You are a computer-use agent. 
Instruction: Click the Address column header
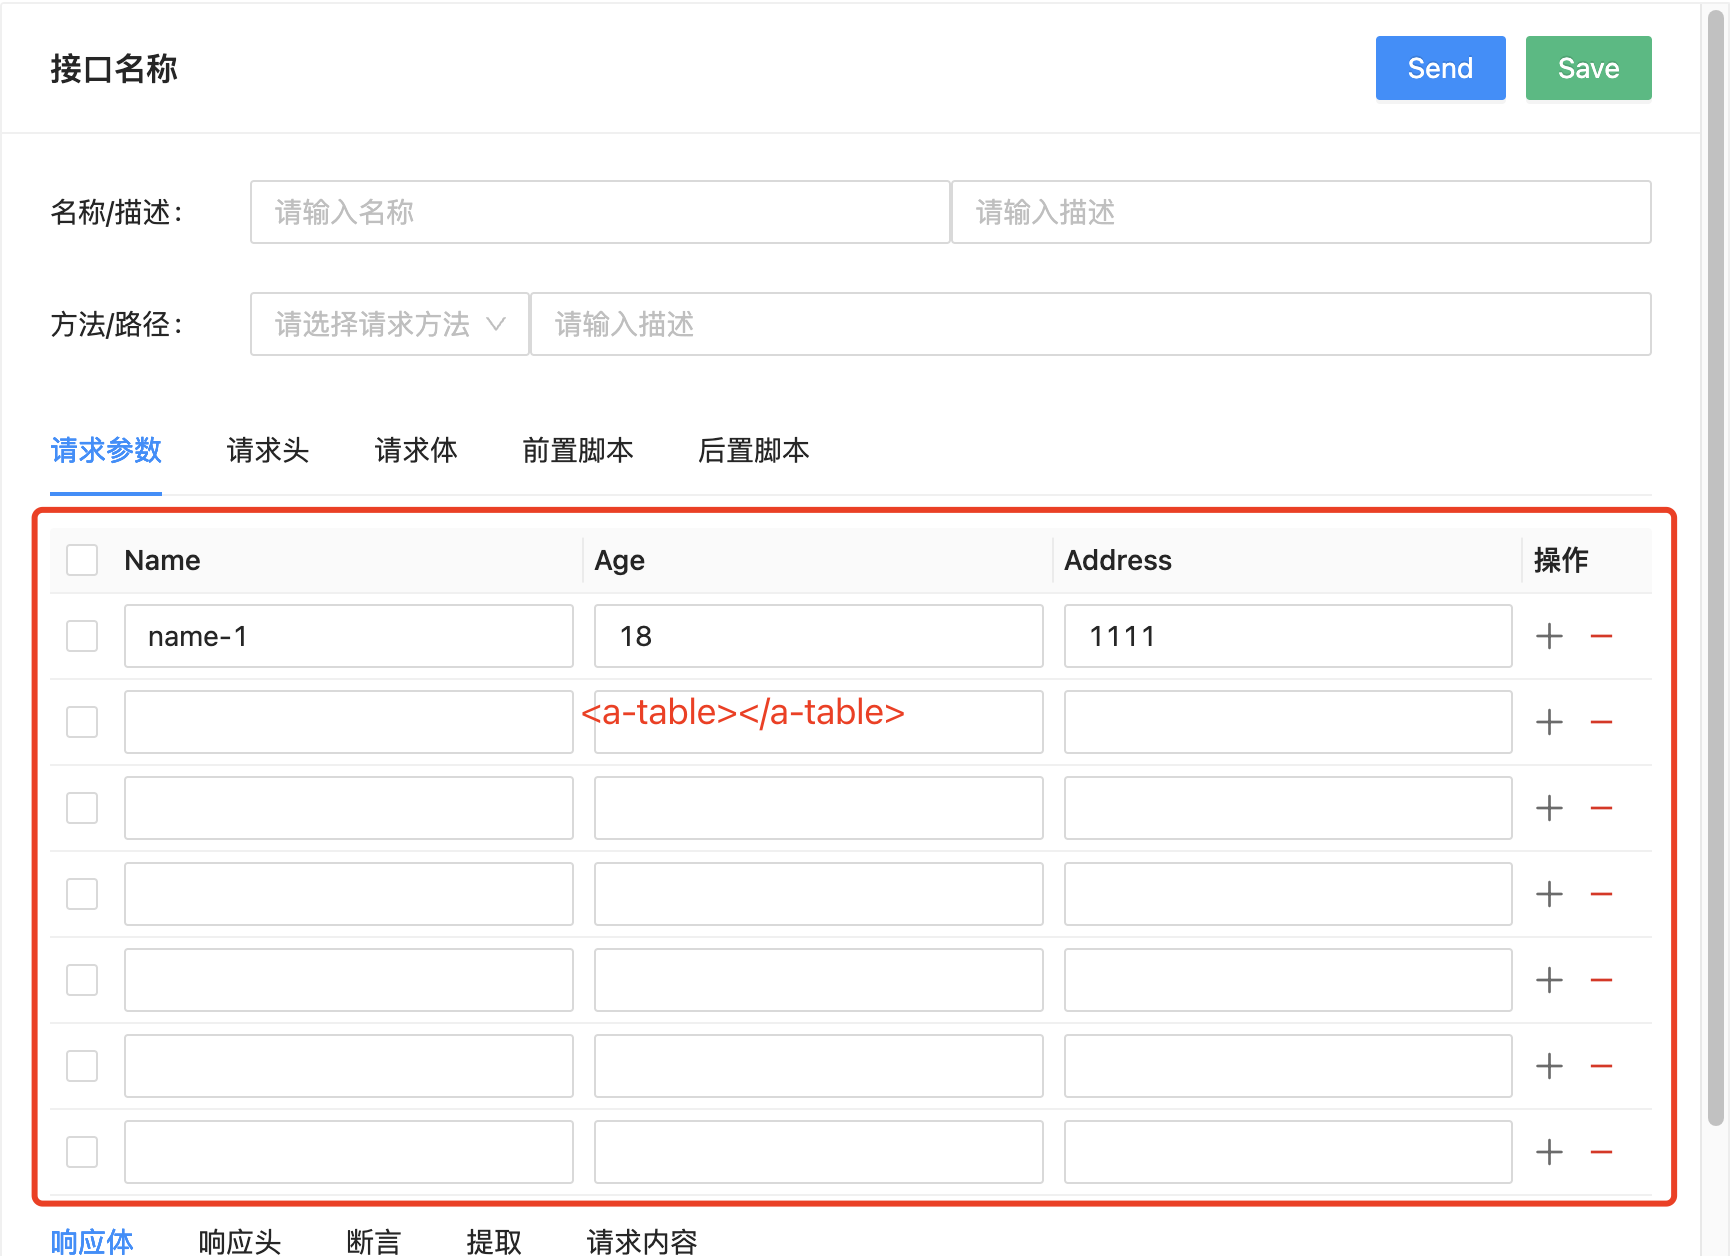click(x=1118, y=560)
